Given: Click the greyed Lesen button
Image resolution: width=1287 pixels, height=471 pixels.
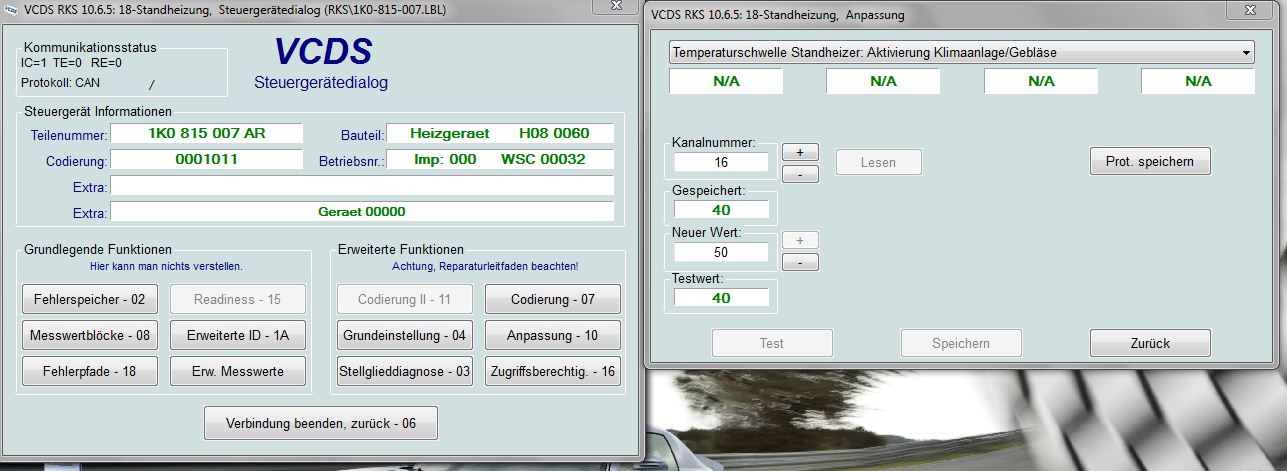Looking at the screenshot, I should pos(878,162).
